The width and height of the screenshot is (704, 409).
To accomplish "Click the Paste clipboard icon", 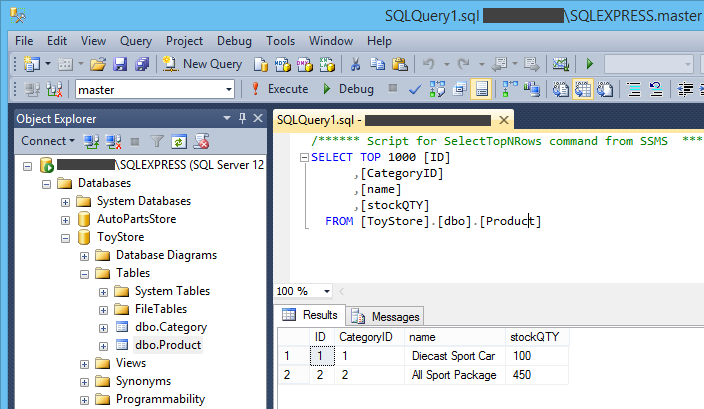I will click(x=400, y=64).
